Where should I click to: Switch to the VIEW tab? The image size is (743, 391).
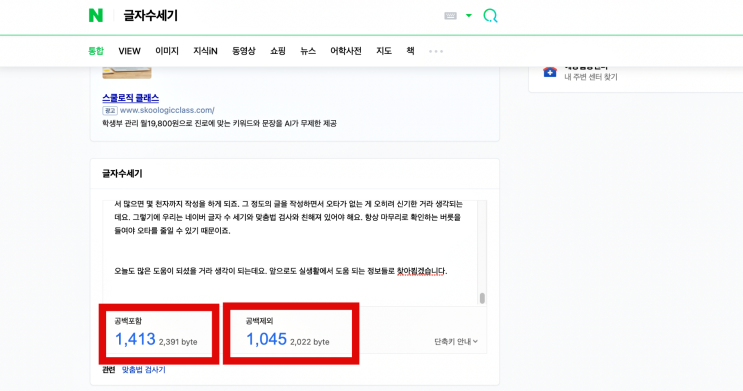[x=129, y=51]
